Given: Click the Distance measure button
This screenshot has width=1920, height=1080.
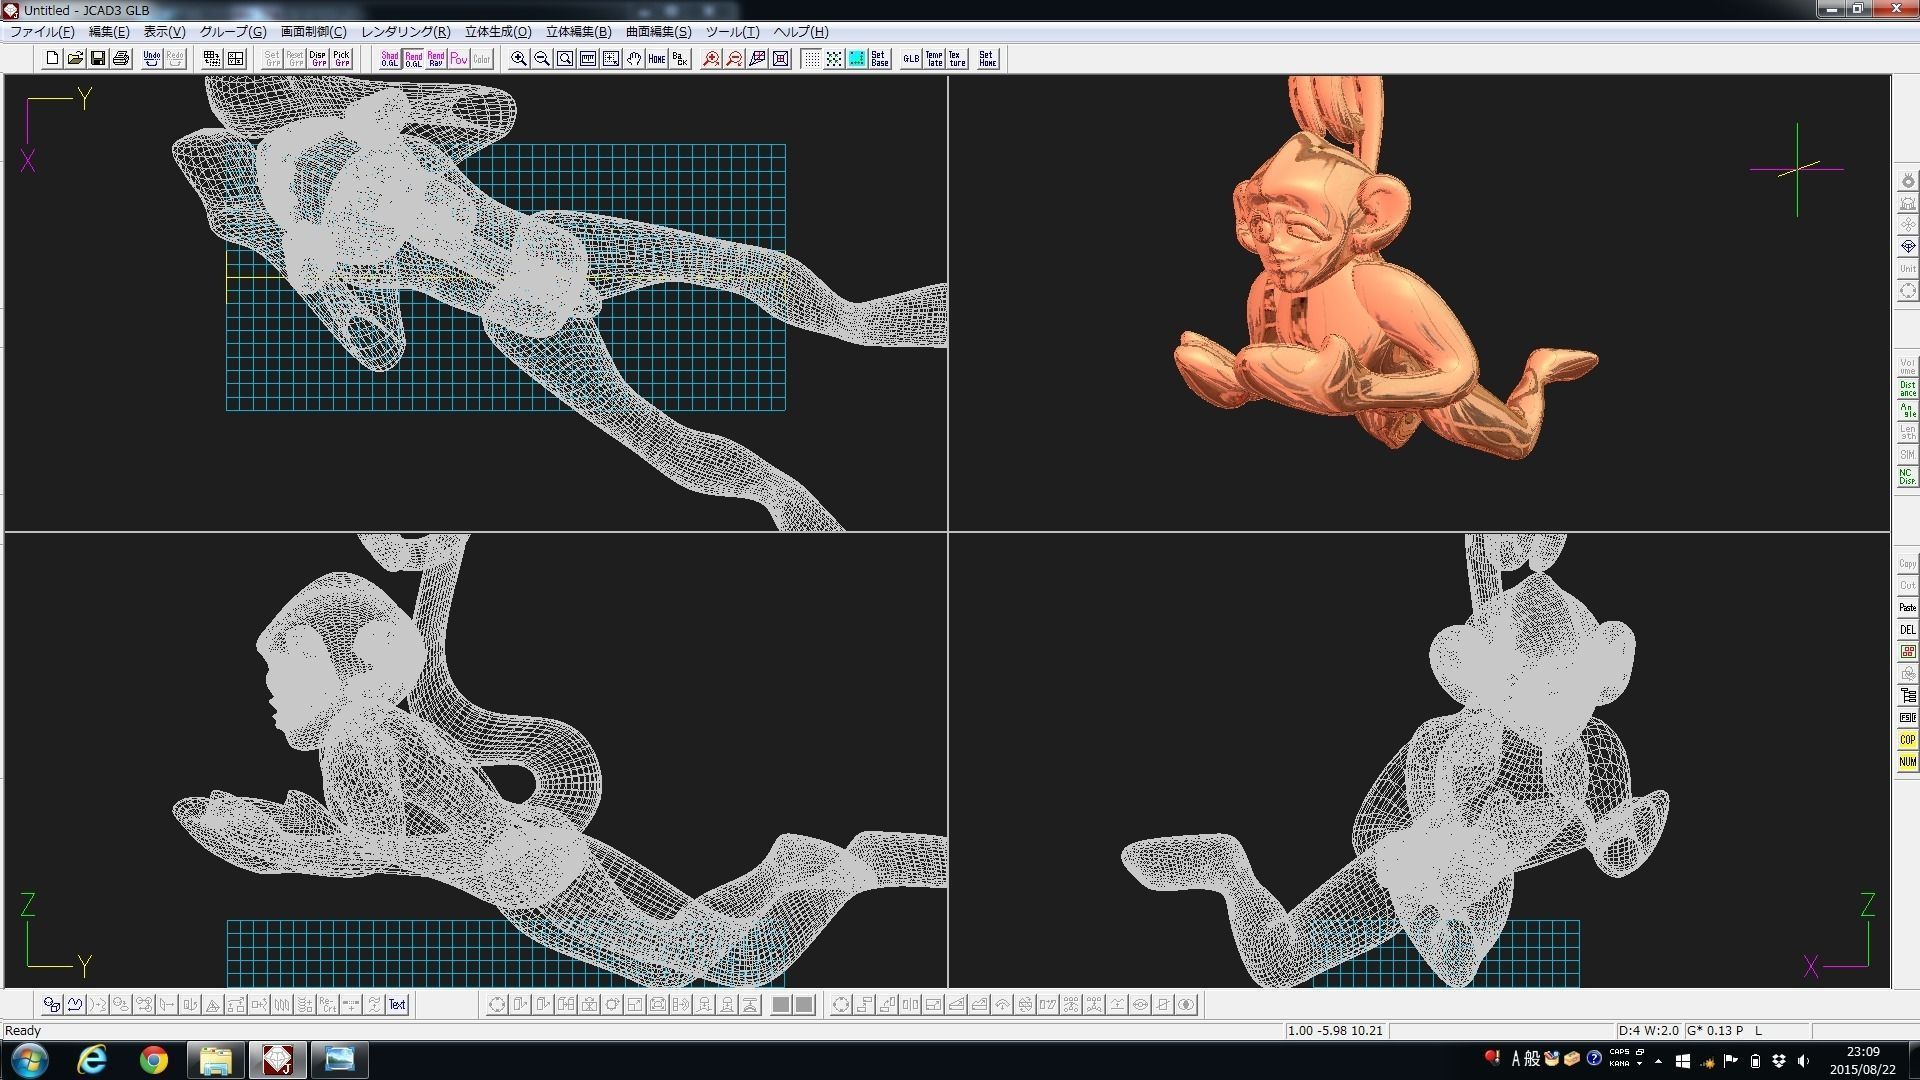Looking at the screenshot, I should (1908, 389).
